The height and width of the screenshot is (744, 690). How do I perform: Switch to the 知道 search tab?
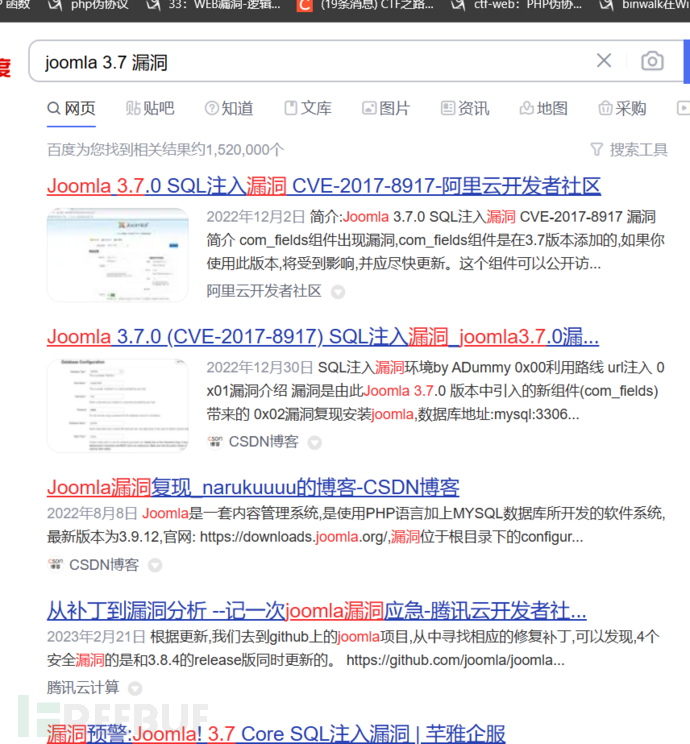[x=228, y=108]
